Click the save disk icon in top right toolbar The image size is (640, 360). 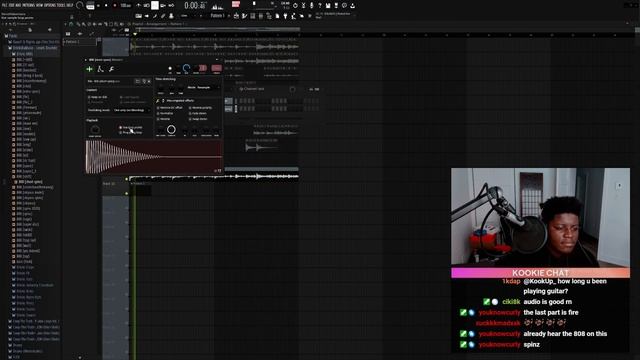click(x=328, y=6)
